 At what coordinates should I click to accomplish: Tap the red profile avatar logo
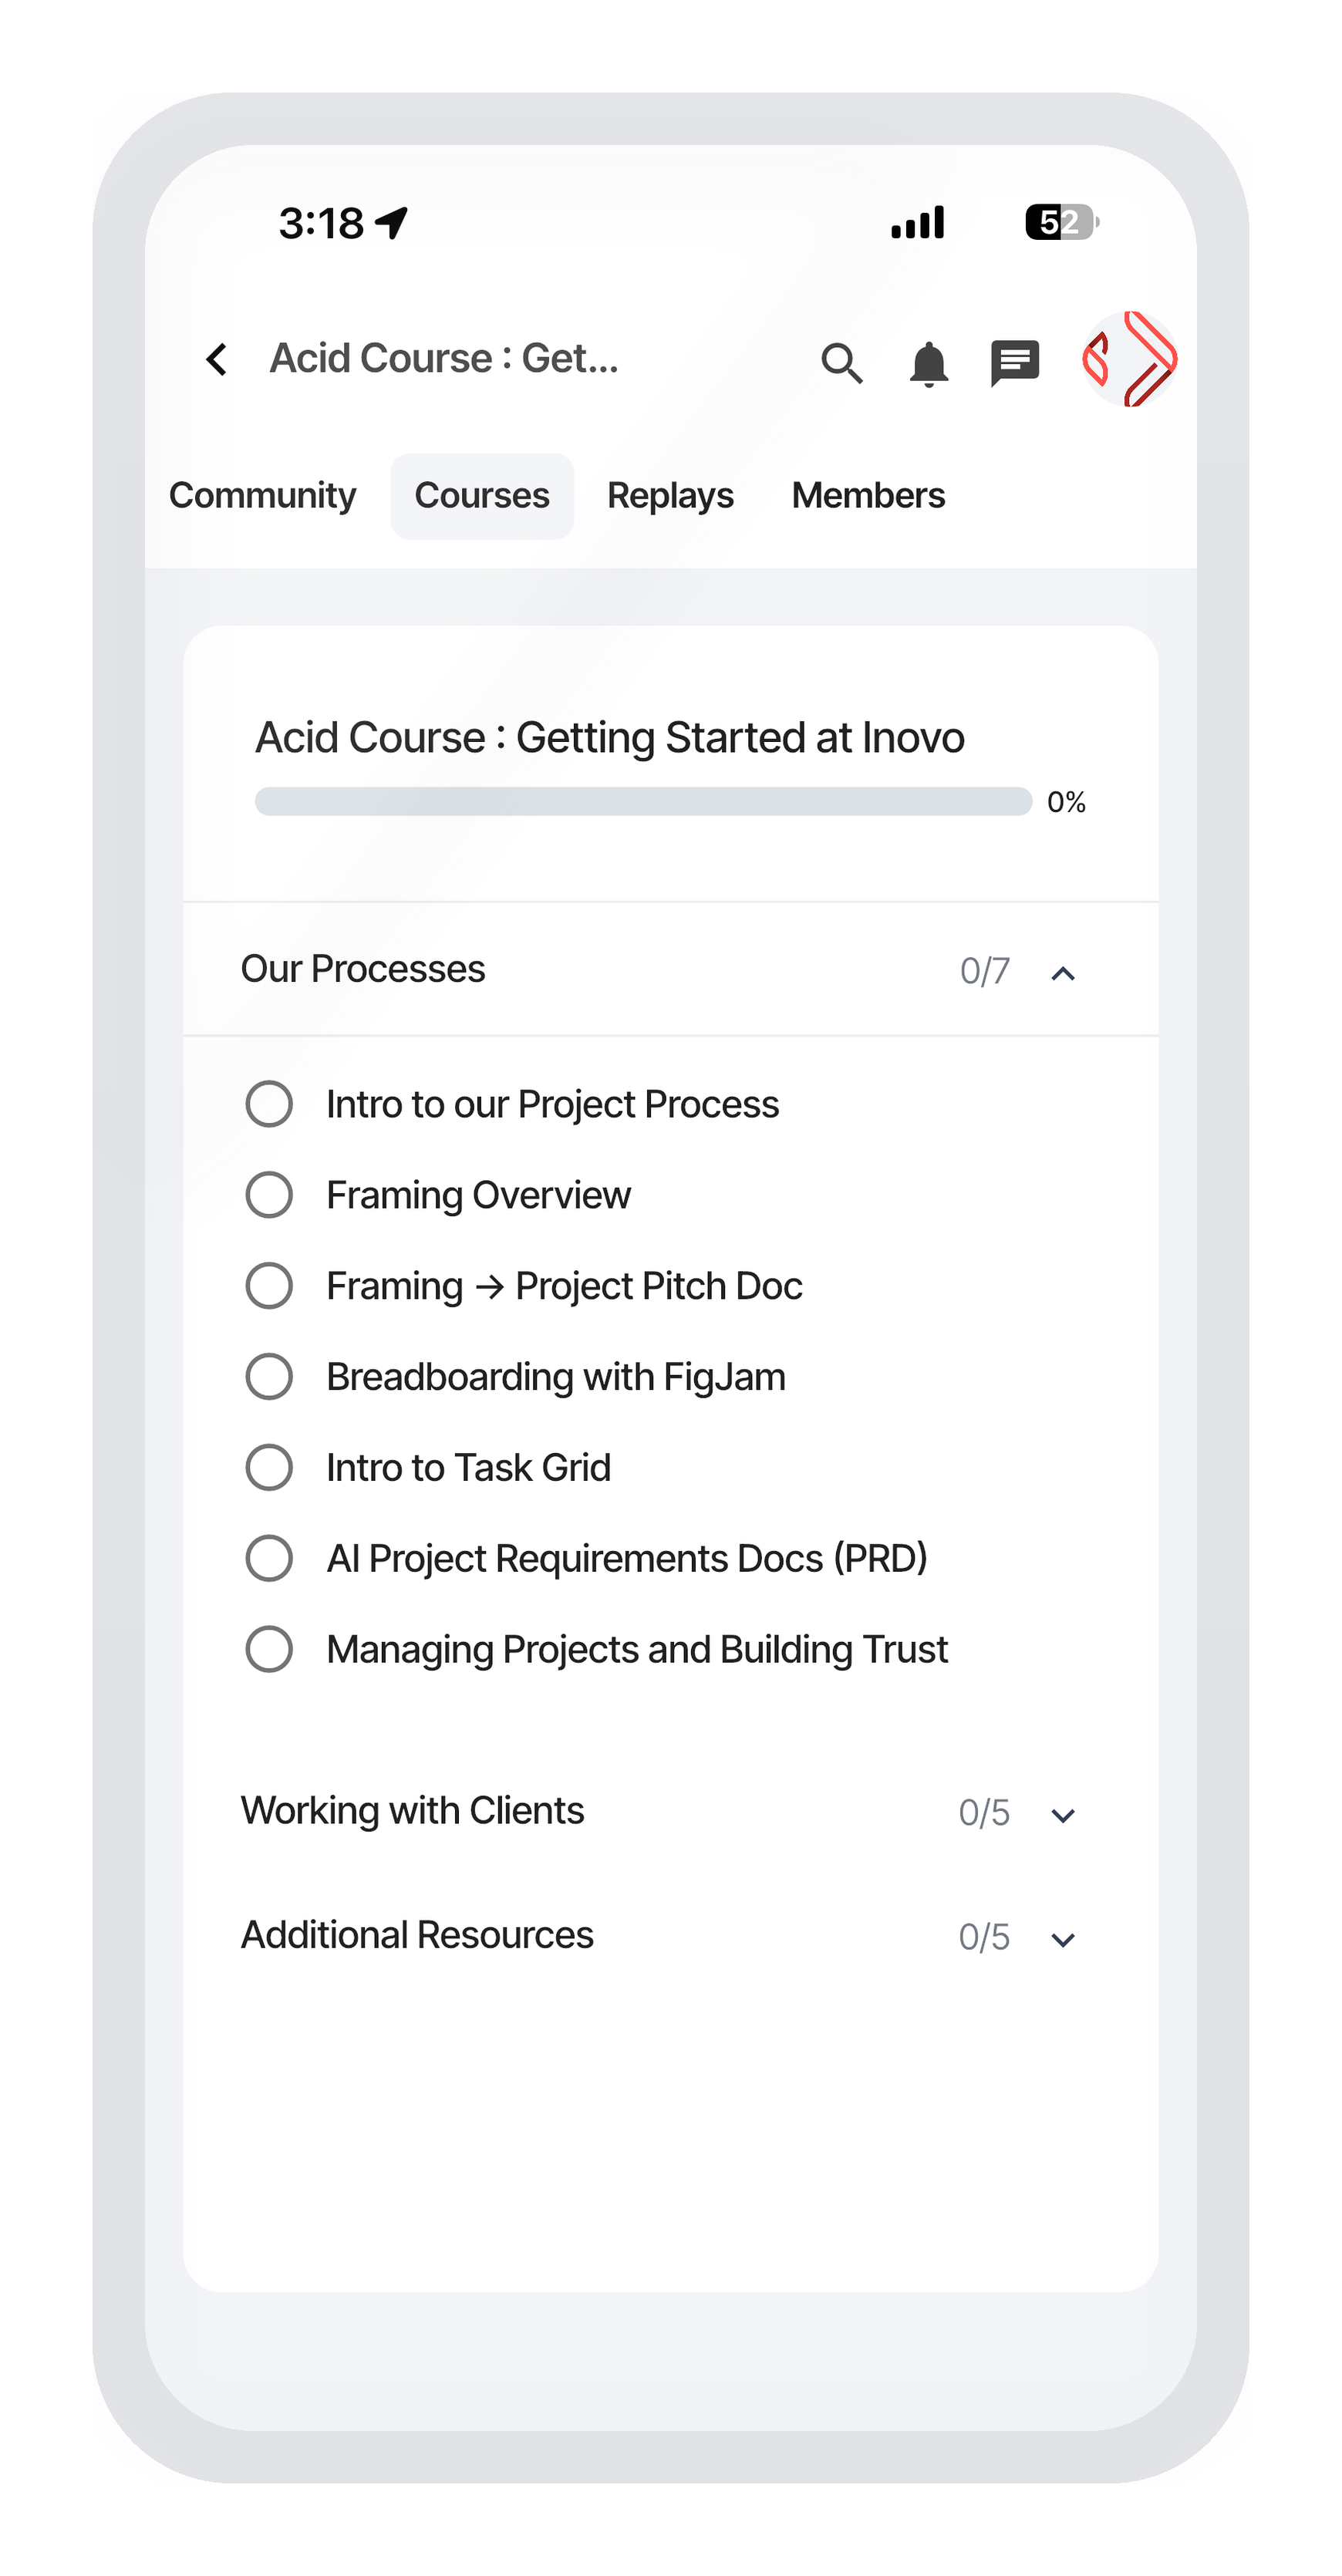click(1129, 359)
